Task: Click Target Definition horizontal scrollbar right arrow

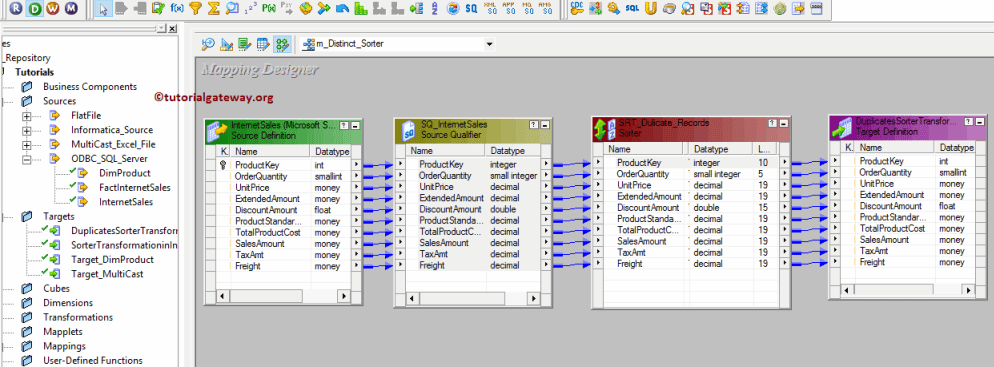Action: point(968,290)
